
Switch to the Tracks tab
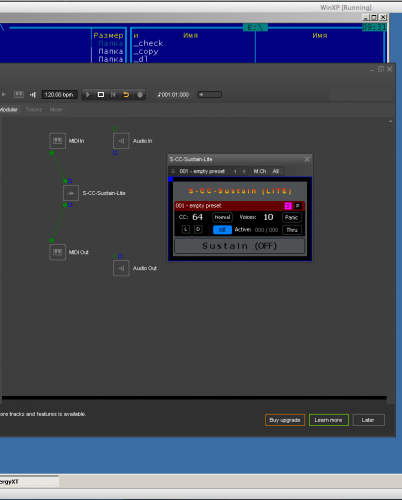point(34,110)
